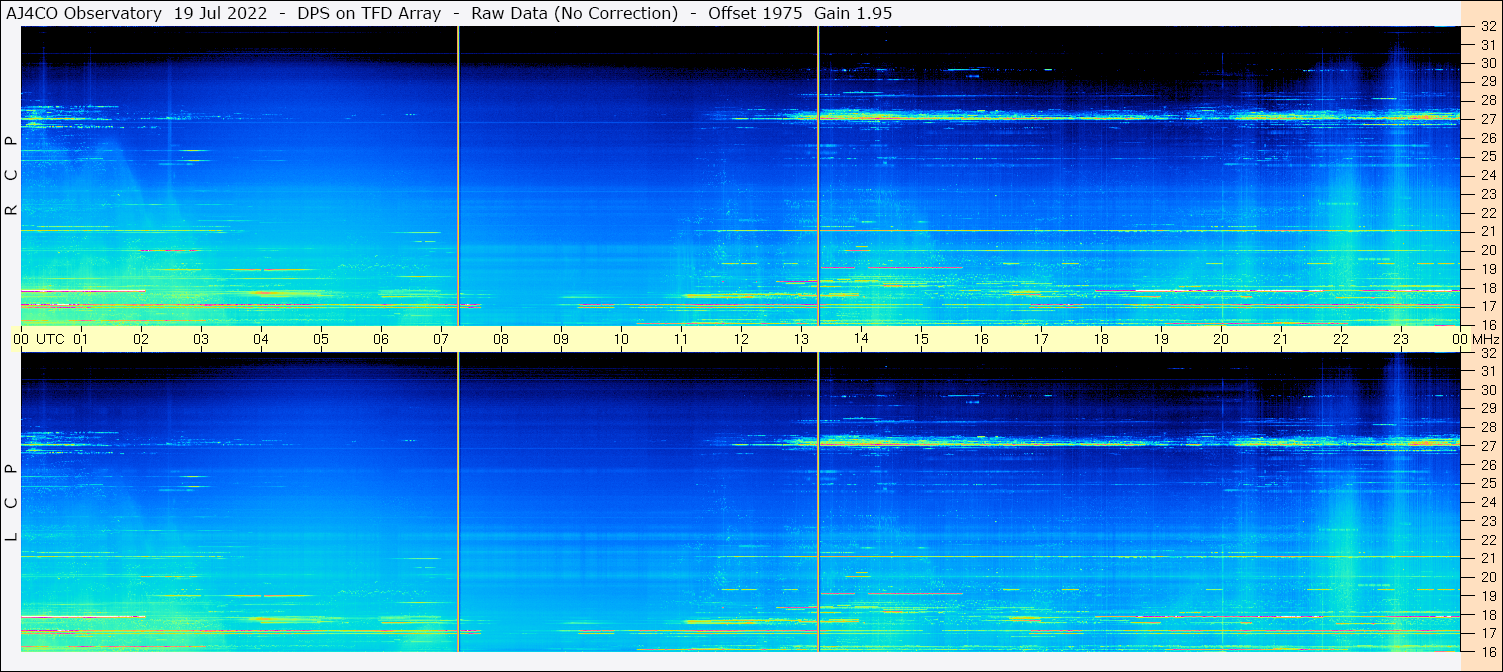Click the 18 MHz label on RCP frequency axis
This screenshot has width=1503, height=672.
click(x=1488, y=287)
